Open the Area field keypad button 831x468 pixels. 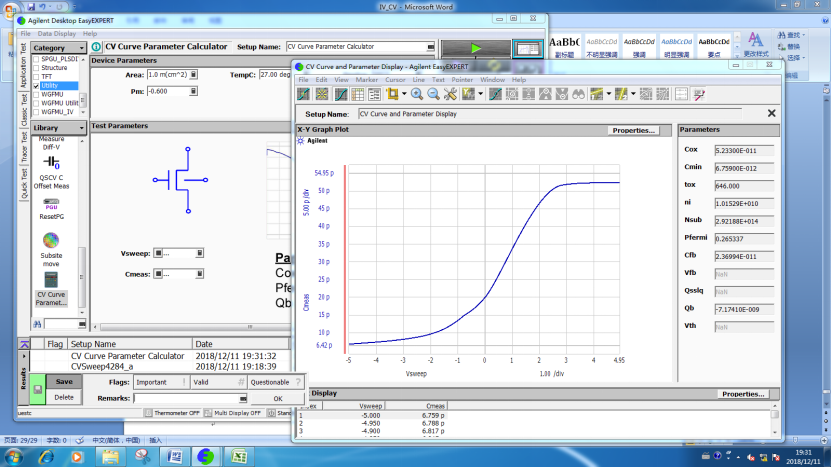[x=193, y=75]
